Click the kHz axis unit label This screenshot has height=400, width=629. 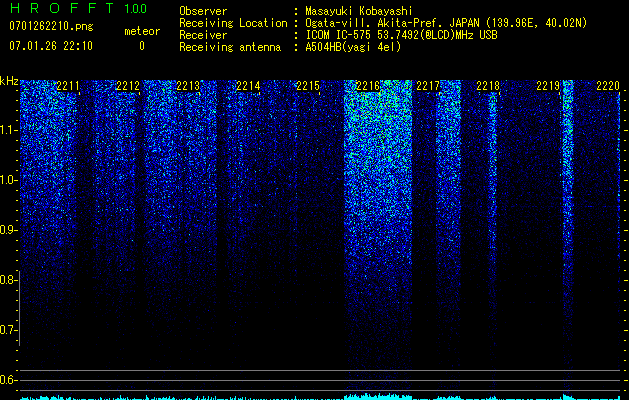click(9, 81)
